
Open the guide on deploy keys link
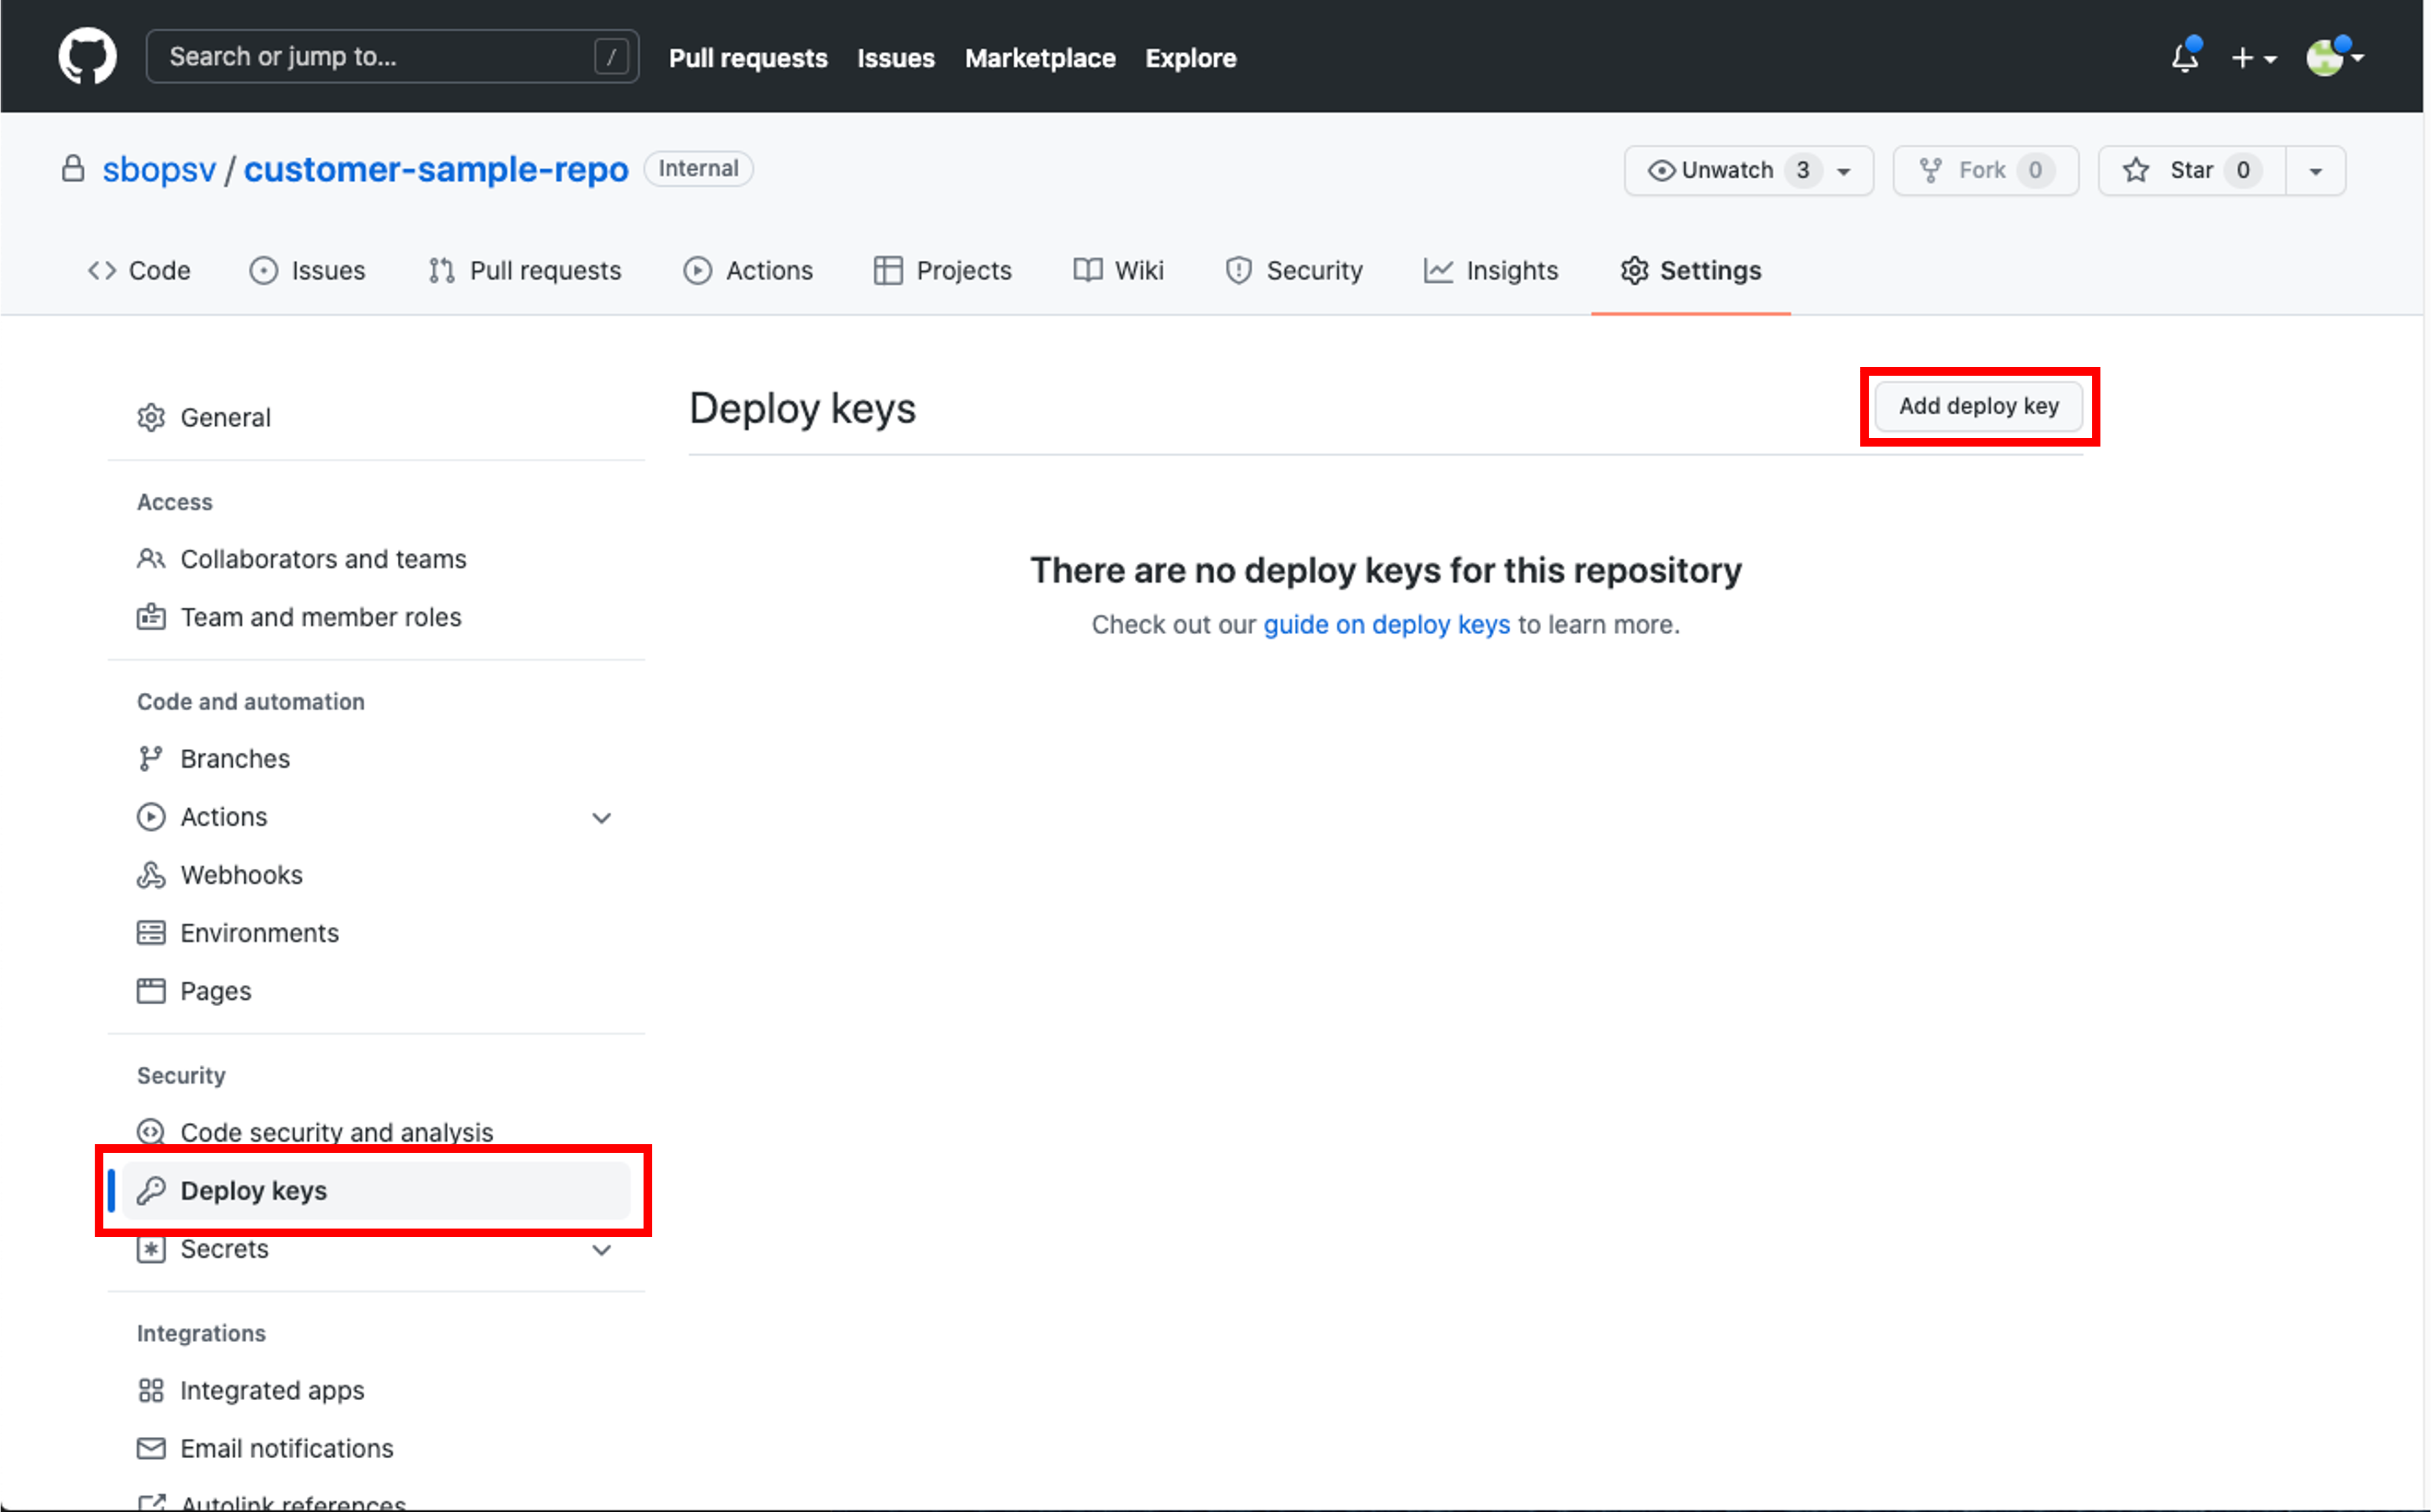(1386, 624)
